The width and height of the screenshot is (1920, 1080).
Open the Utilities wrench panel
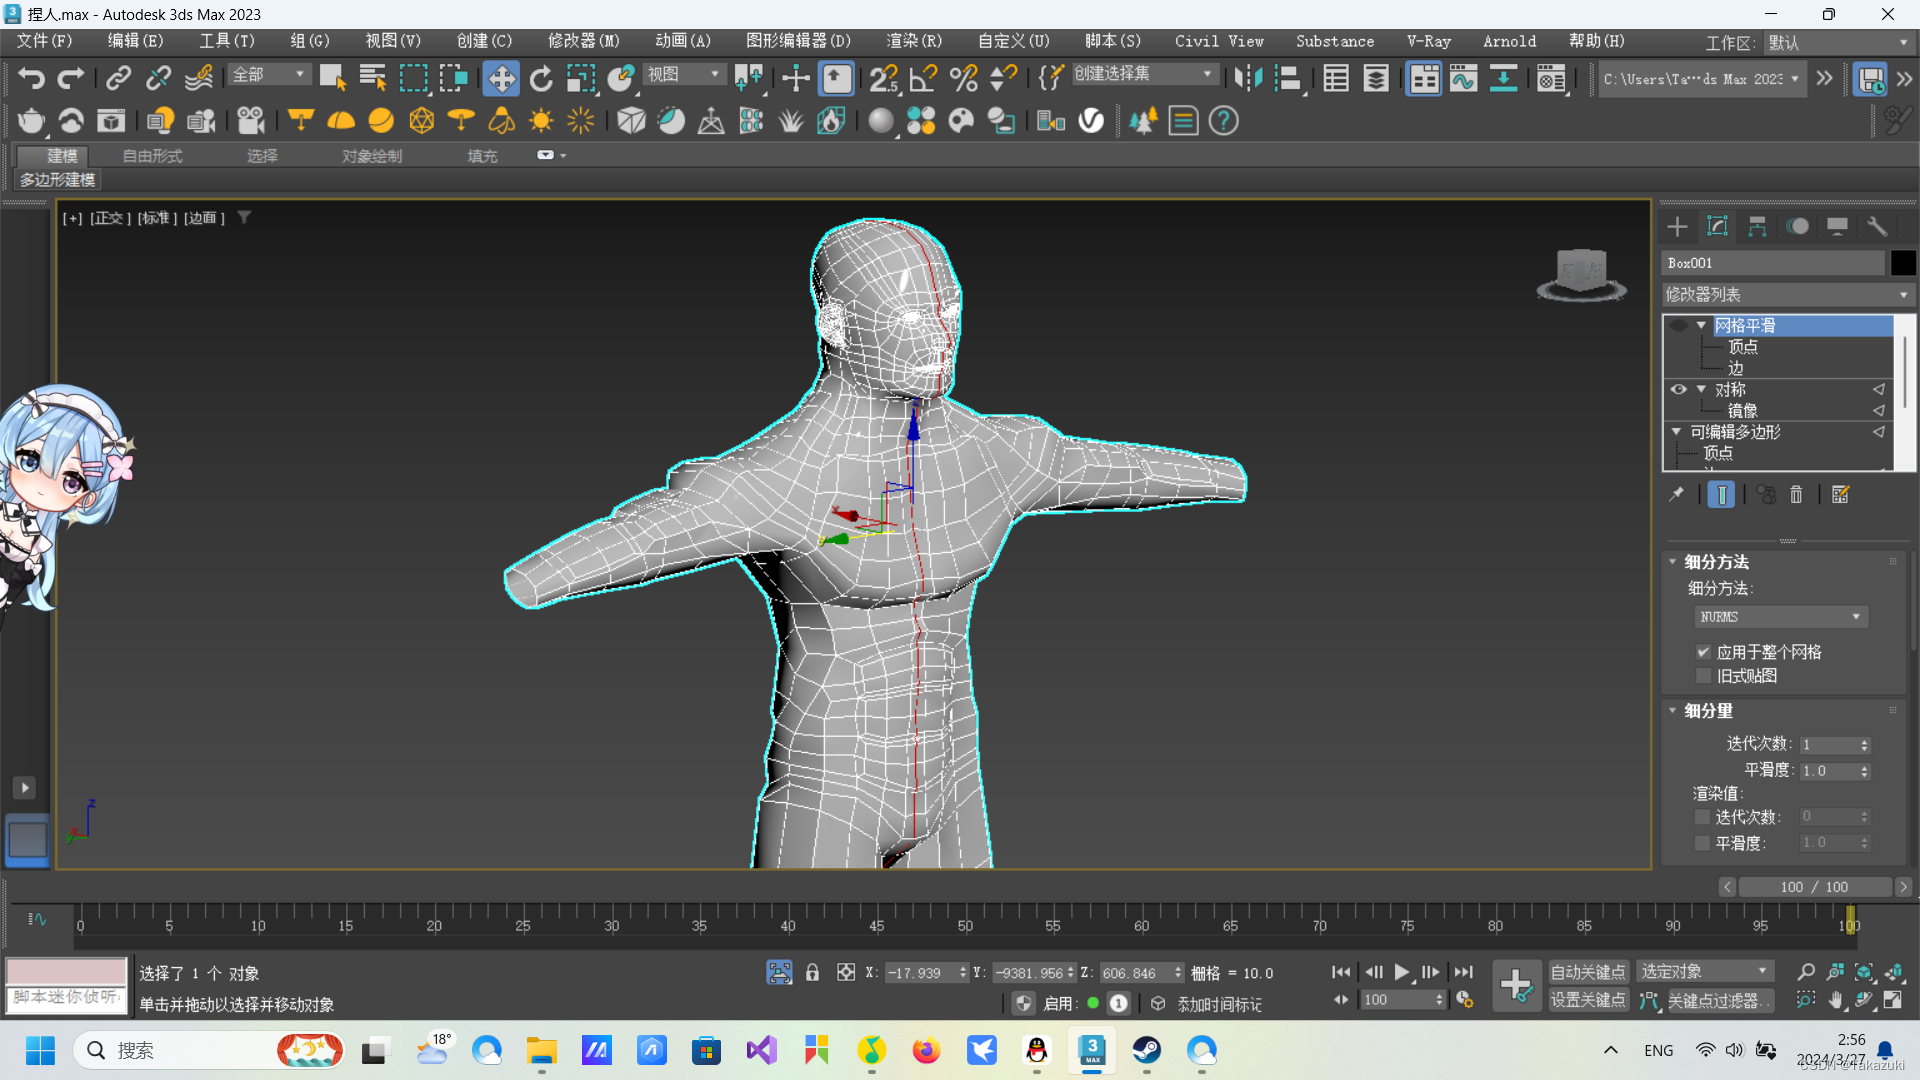1877,227
